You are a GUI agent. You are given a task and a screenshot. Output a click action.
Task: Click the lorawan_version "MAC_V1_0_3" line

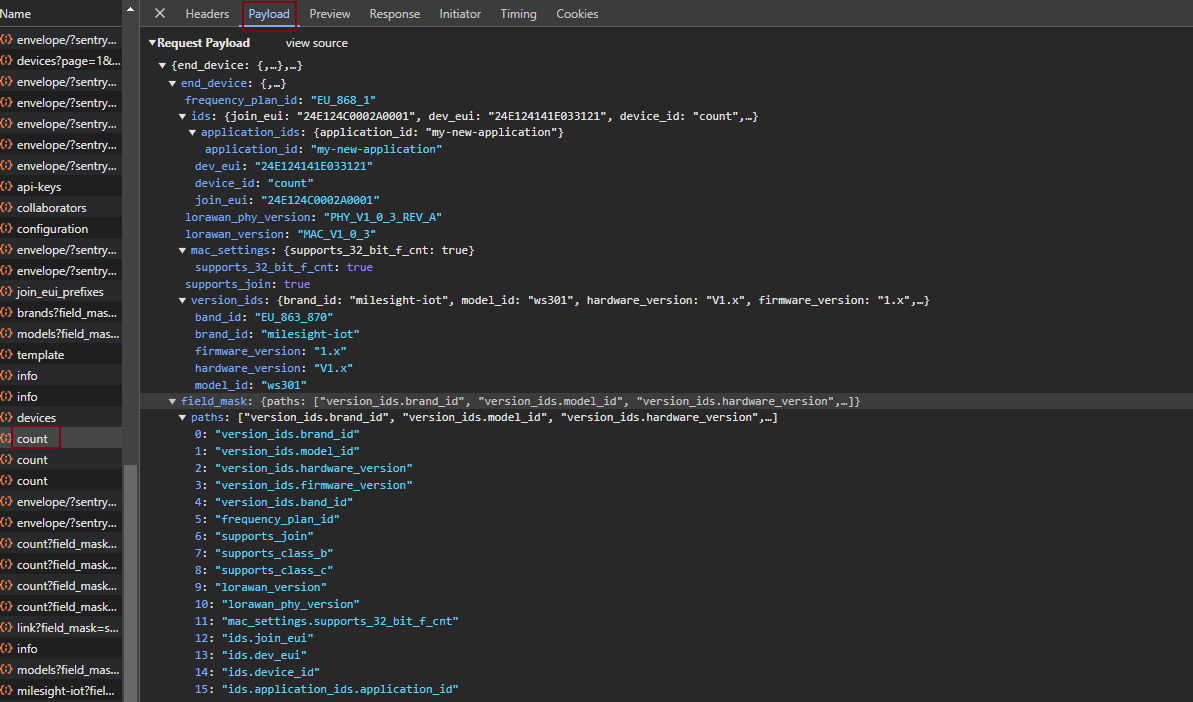click(x=281, y=234)
